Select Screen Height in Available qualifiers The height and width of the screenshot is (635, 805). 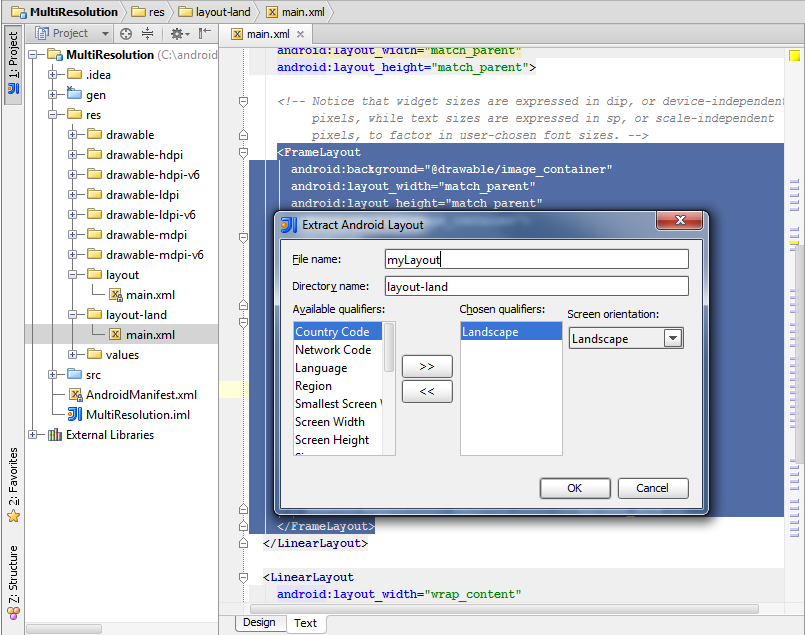(337, 440)
